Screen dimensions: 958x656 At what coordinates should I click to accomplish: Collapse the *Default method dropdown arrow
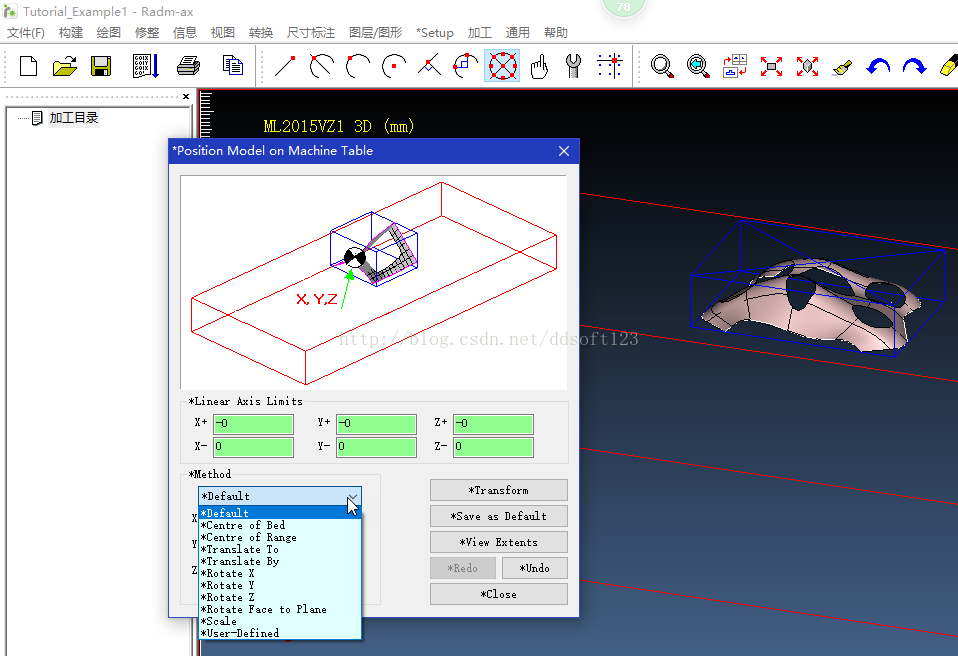tap(353, 496)
